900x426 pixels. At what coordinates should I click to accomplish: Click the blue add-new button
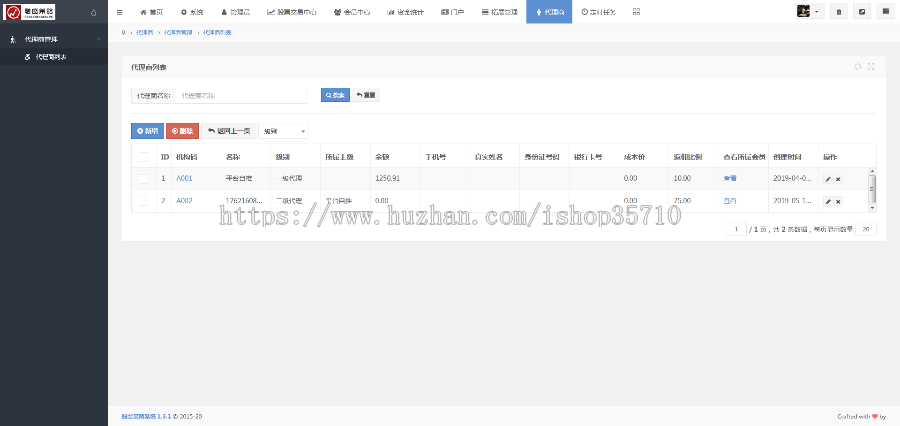pyautogui.click(x=148, y=131)
